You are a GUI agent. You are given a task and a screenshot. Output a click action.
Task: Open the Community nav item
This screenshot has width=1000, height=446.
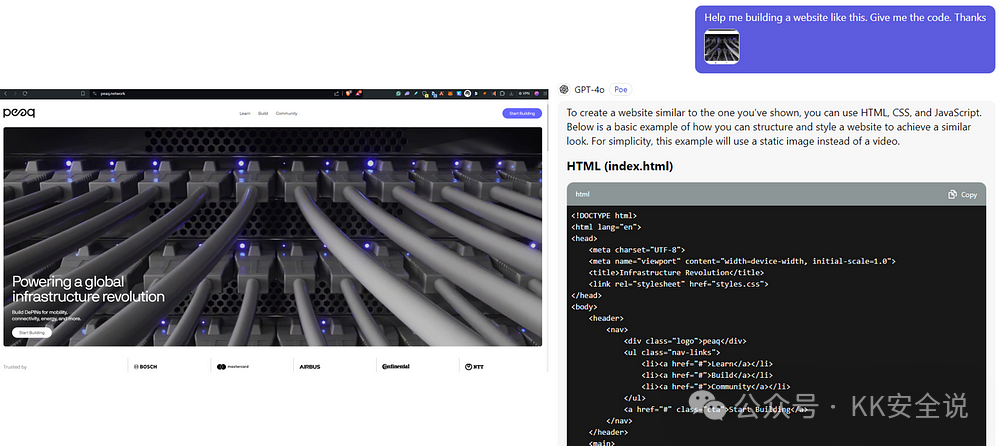[287, 114]
